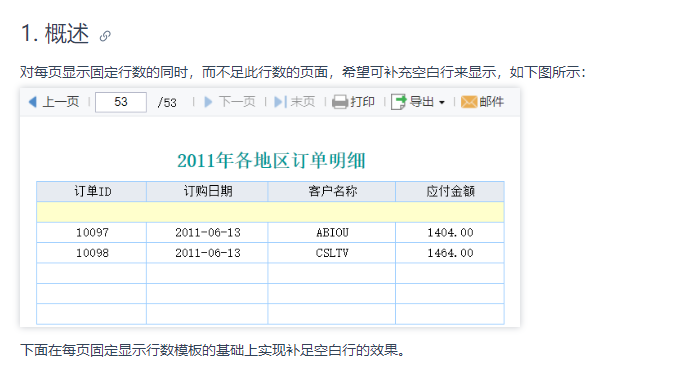691x368 pixels.
Task: Click the report title 2011年各地区订单明细
Action: 271,160
